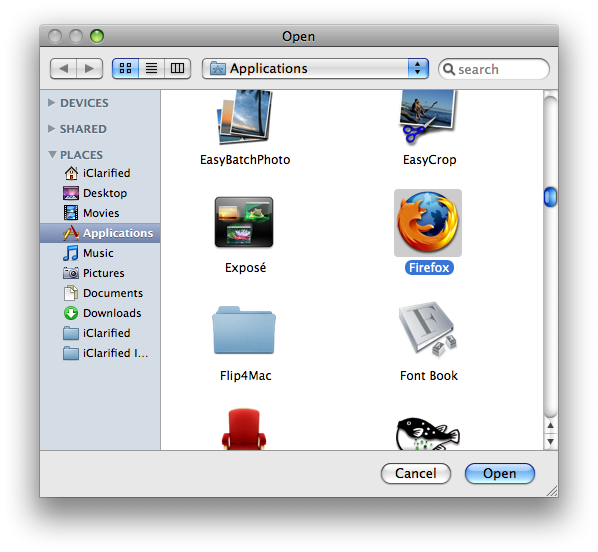Click the popup menu up-down arrows

pyautogui.click(x=418, y=69)
